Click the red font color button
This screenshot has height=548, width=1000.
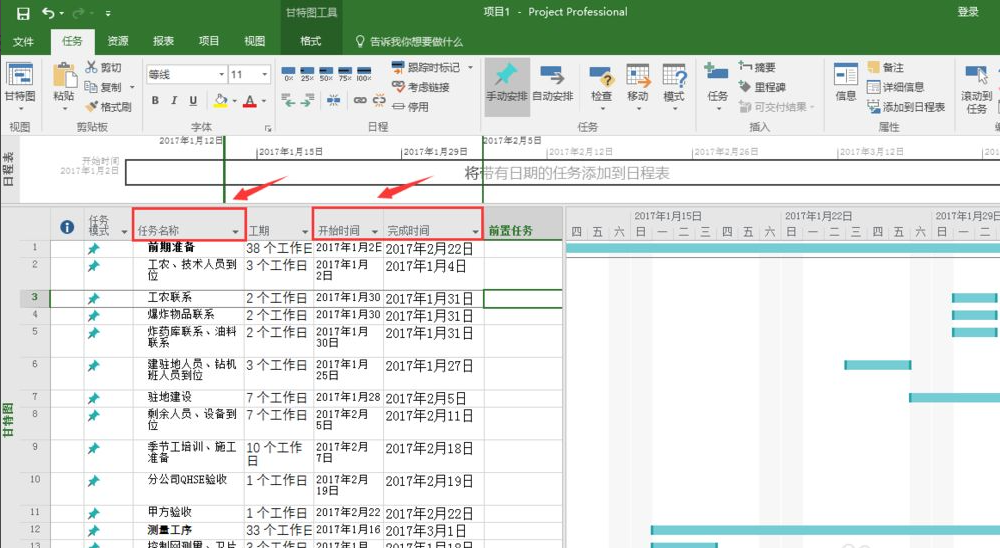tap(250, 100)
